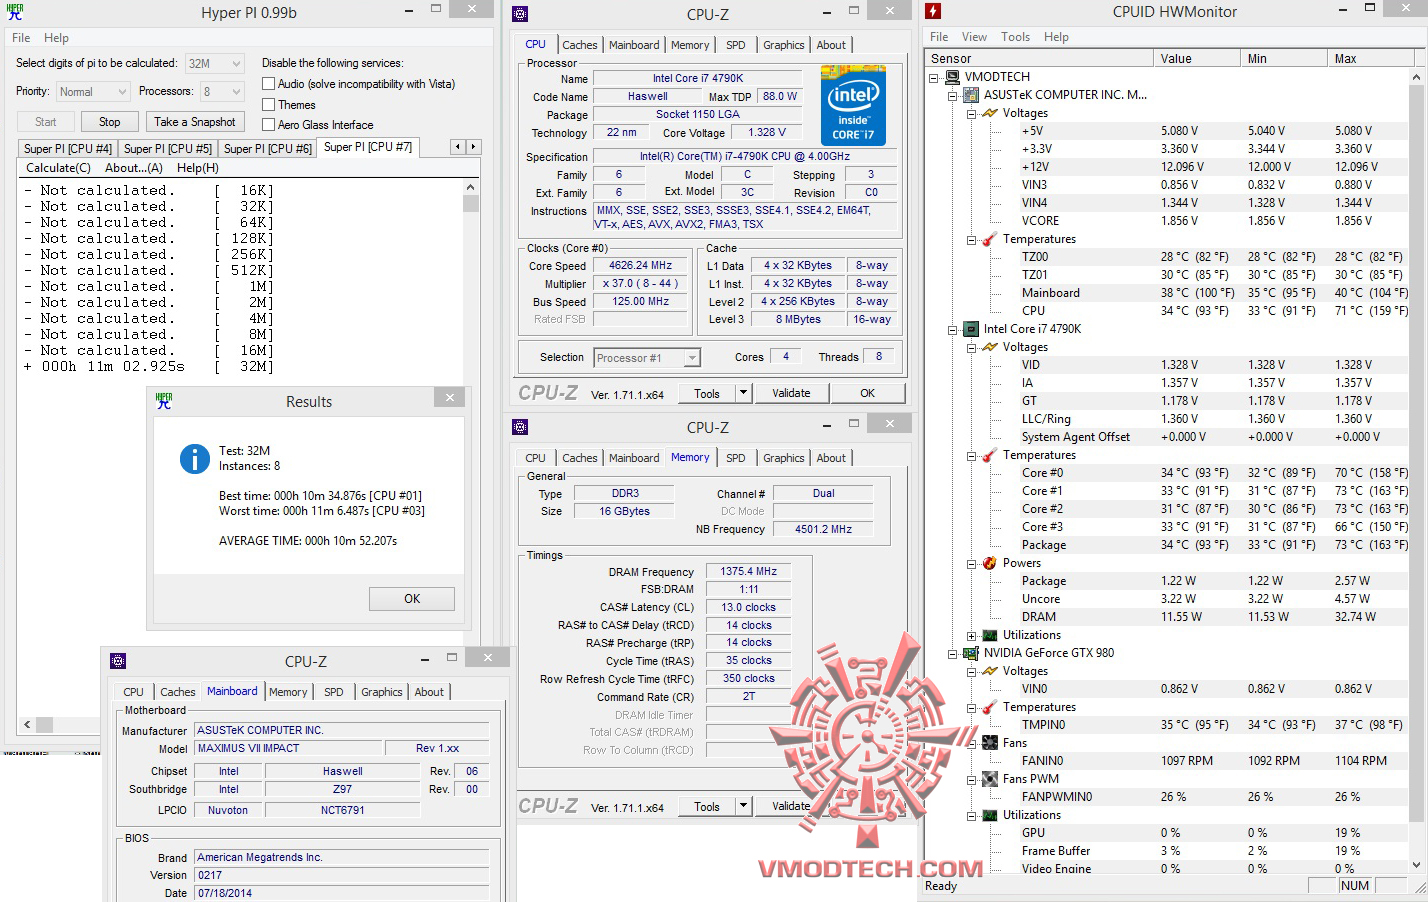Click the Temperatures thermometer icon under ASUSTeK

990,239
